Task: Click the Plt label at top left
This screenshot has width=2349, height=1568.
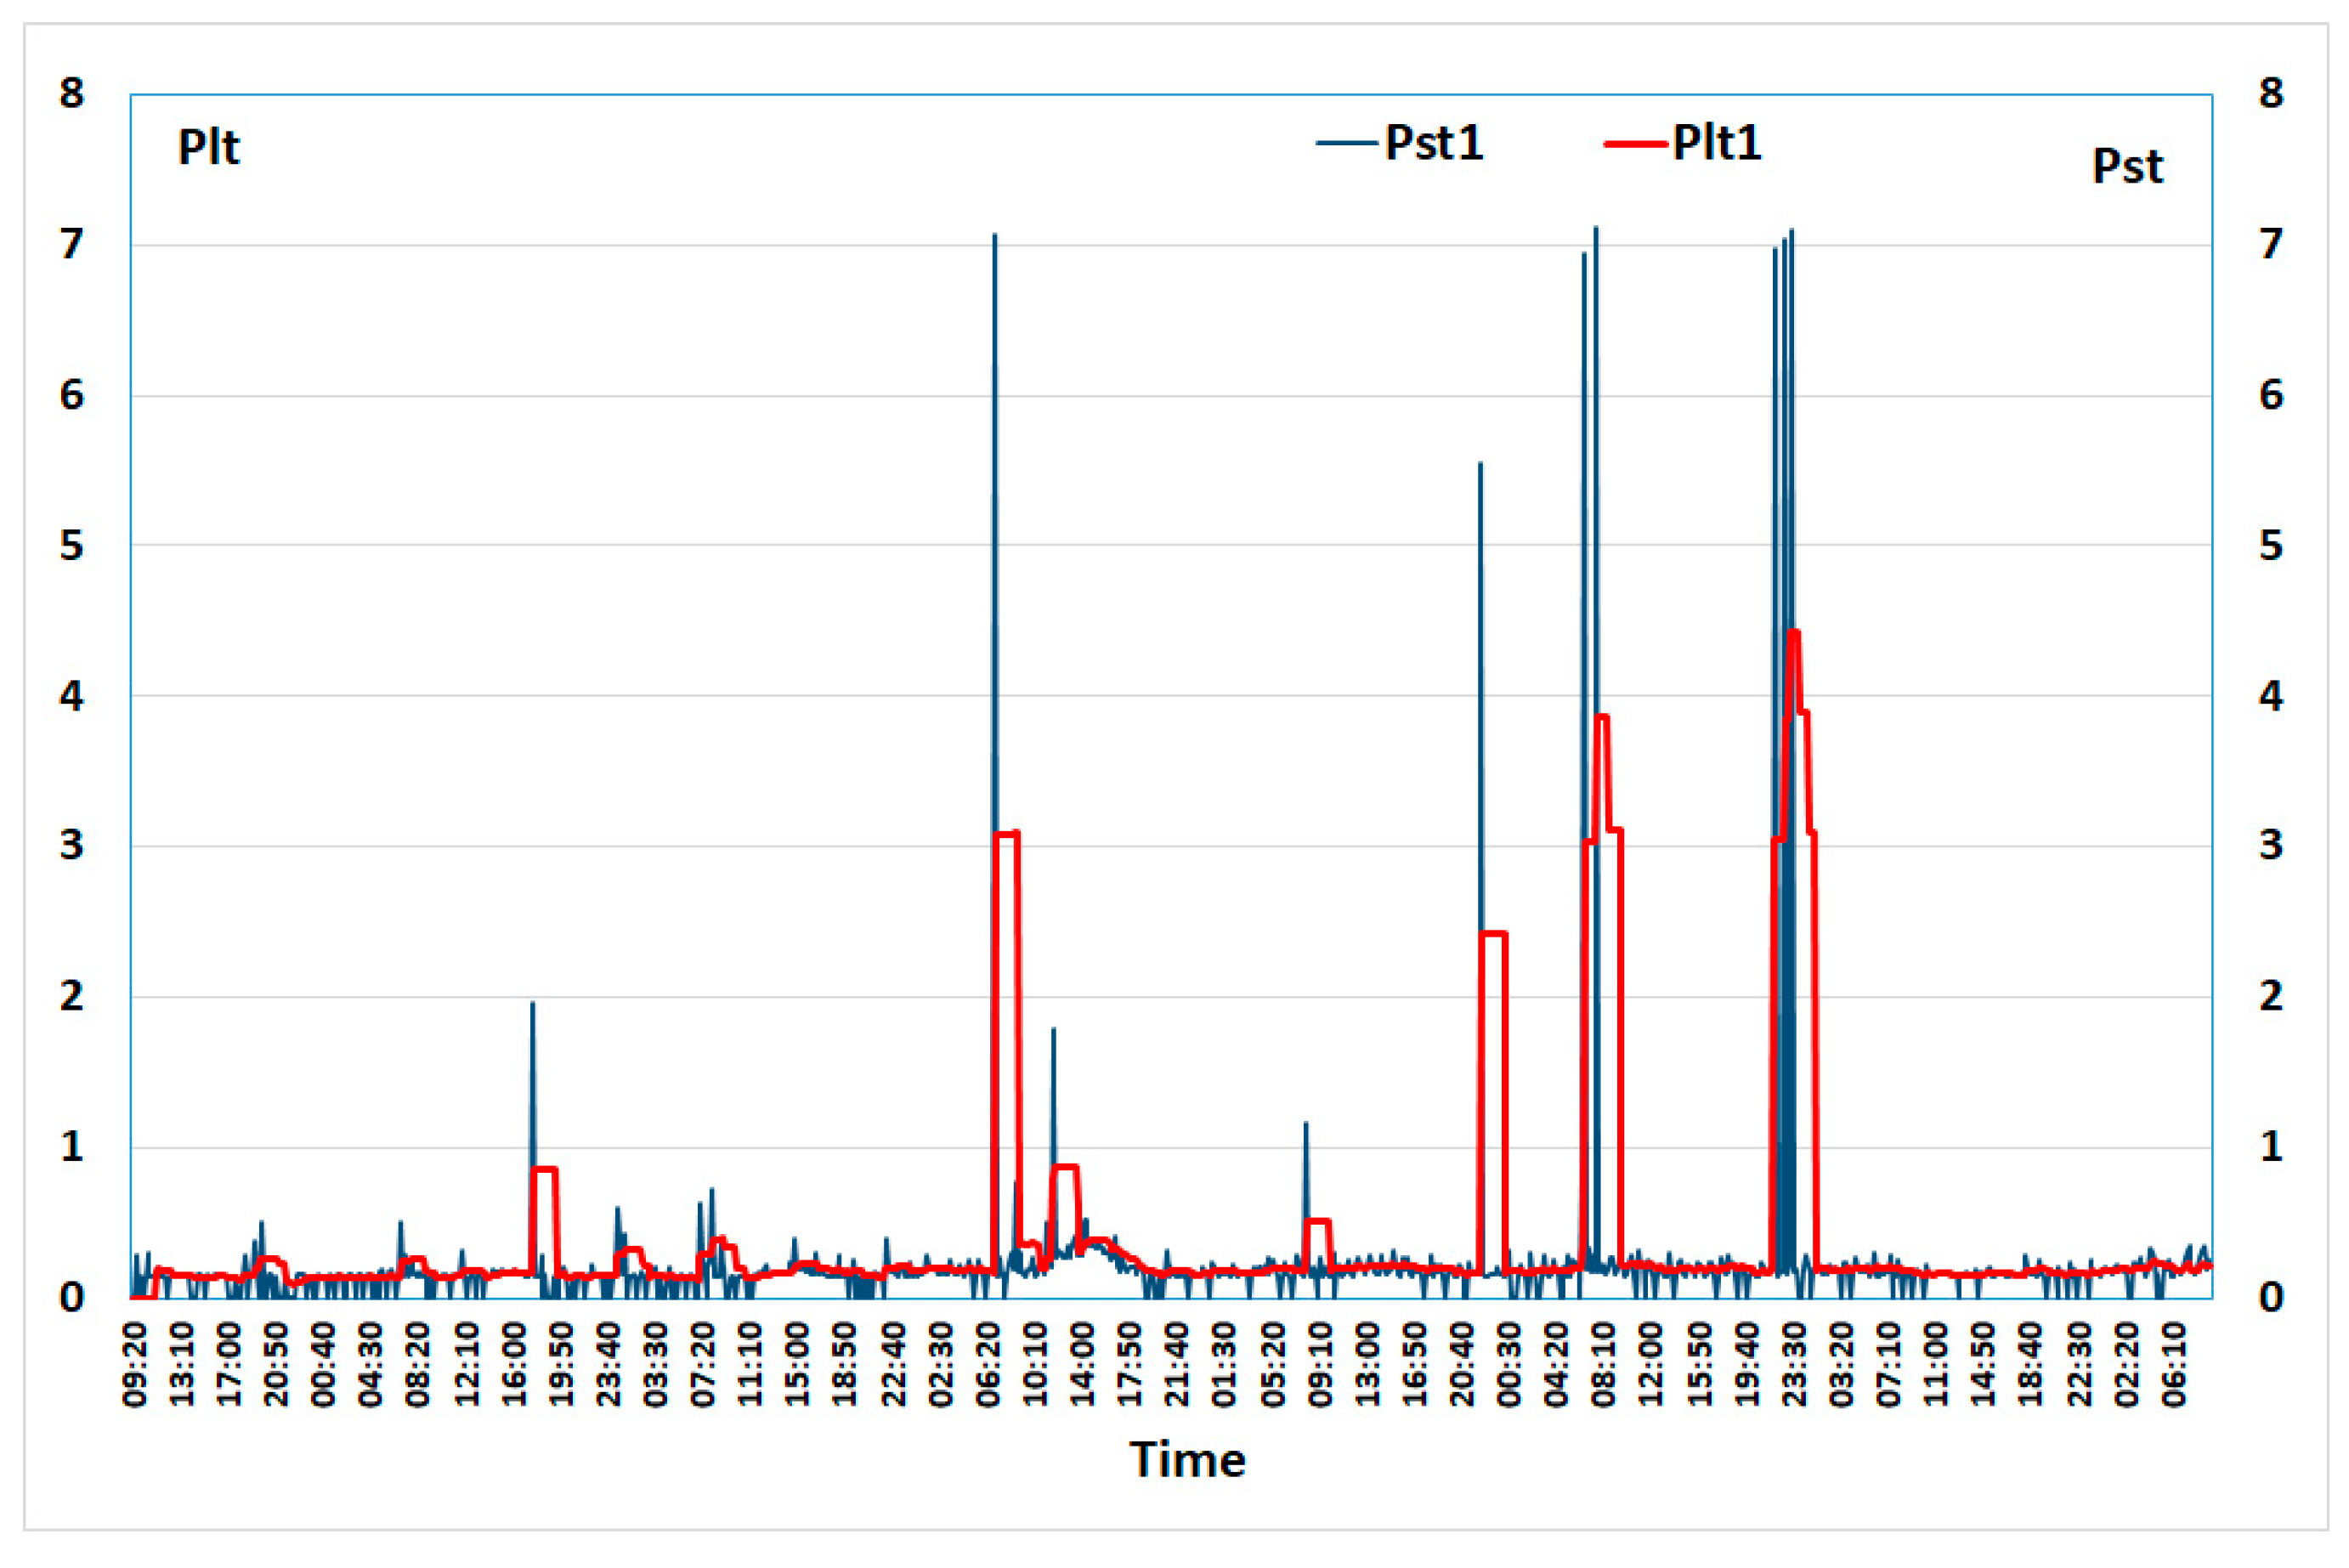Action: pyautogui.click(x=209, y=147)
